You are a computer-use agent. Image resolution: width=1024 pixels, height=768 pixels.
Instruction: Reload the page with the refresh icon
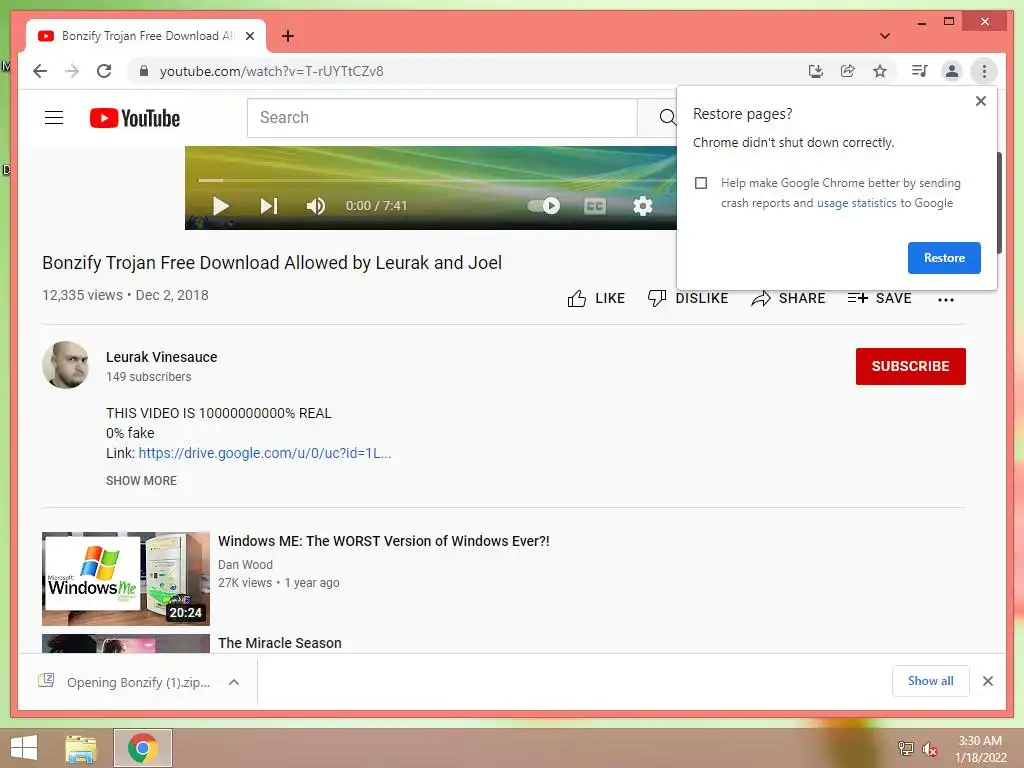[x=104, y=71]
